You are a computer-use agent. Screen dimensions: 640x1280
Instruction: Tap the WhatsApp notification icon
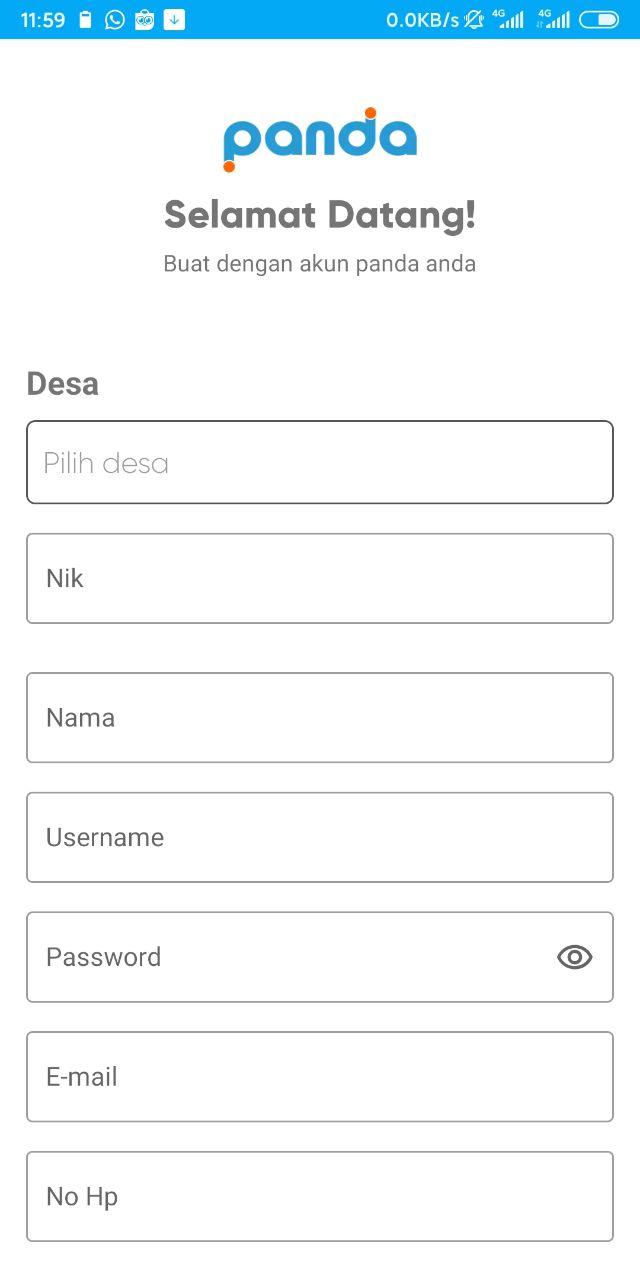pyautogui.click(x=115, y=19)
